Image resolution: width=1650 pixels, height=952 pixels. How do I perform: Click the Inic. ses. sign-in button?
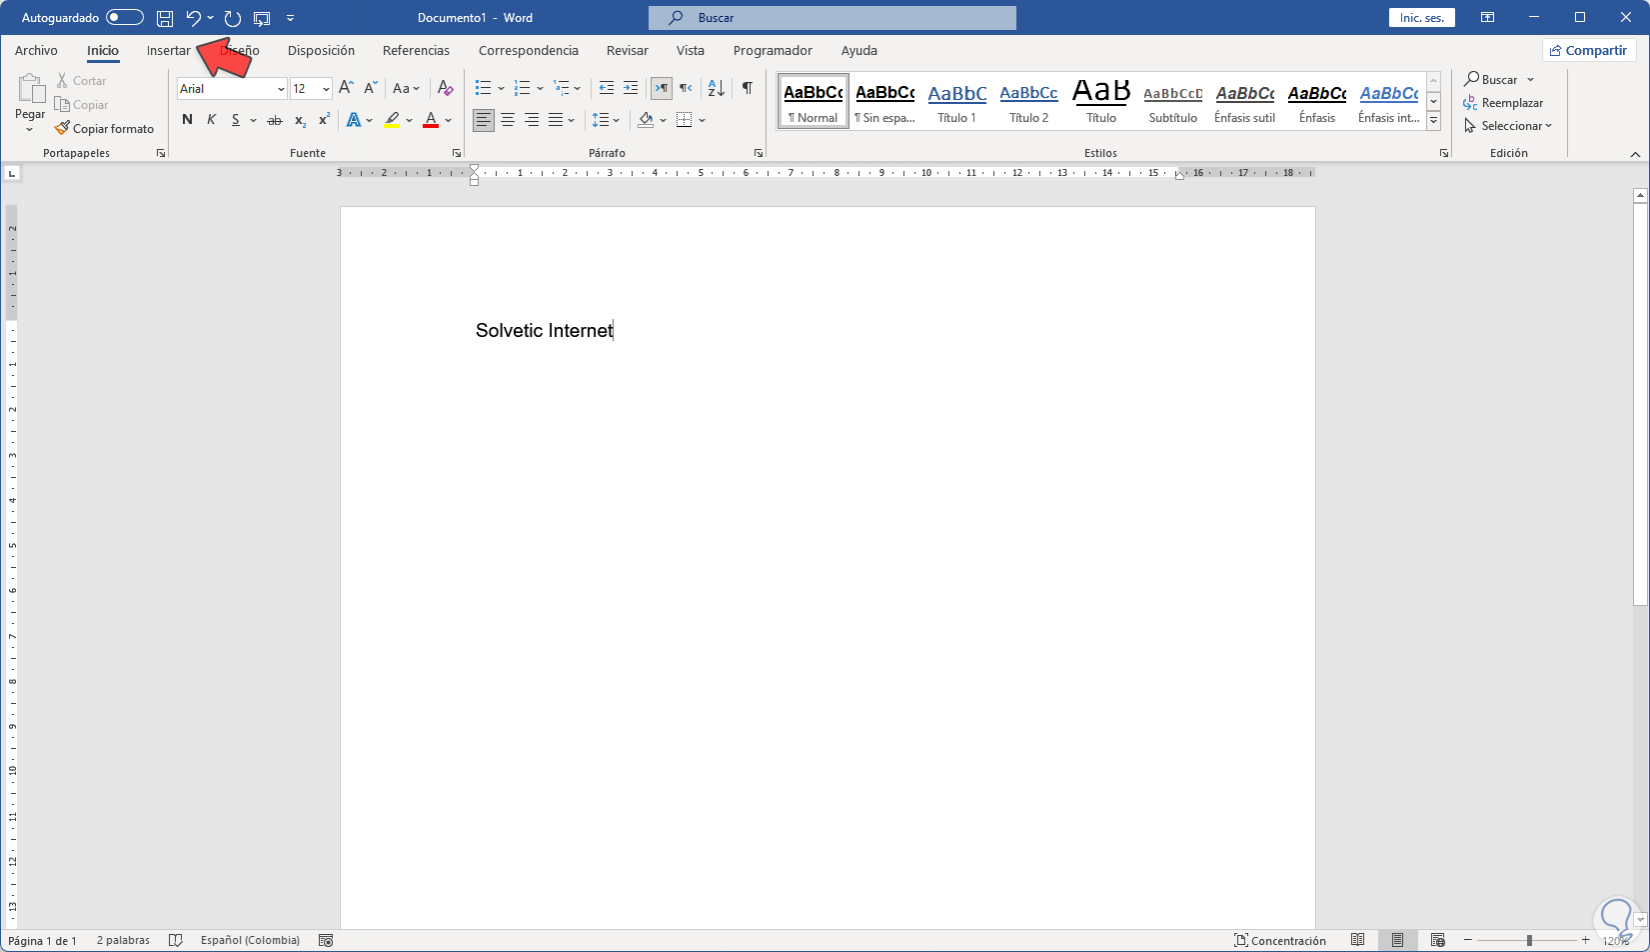(1421, 18)
